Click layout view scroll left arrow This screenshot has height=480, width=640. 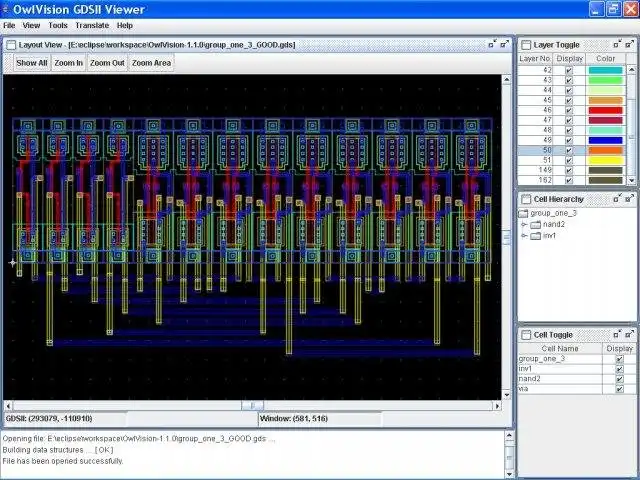click(x=8, y=406)
